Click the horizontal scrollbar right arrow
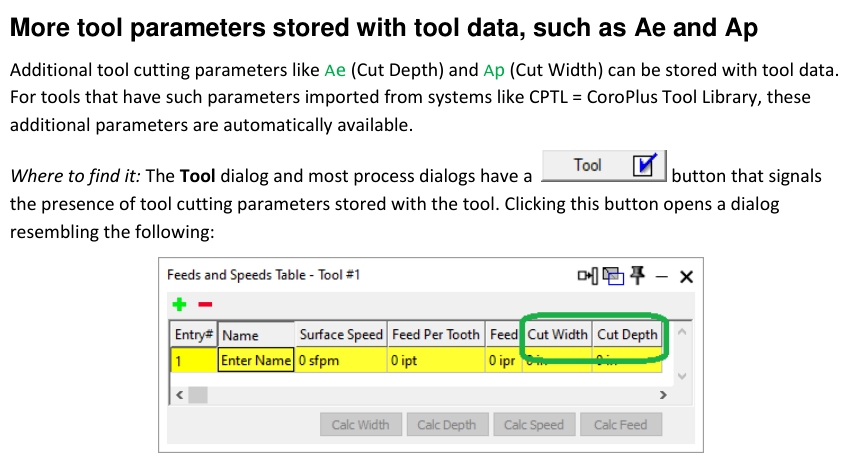Viewport: 865px width, 470px height. [663, 394]
